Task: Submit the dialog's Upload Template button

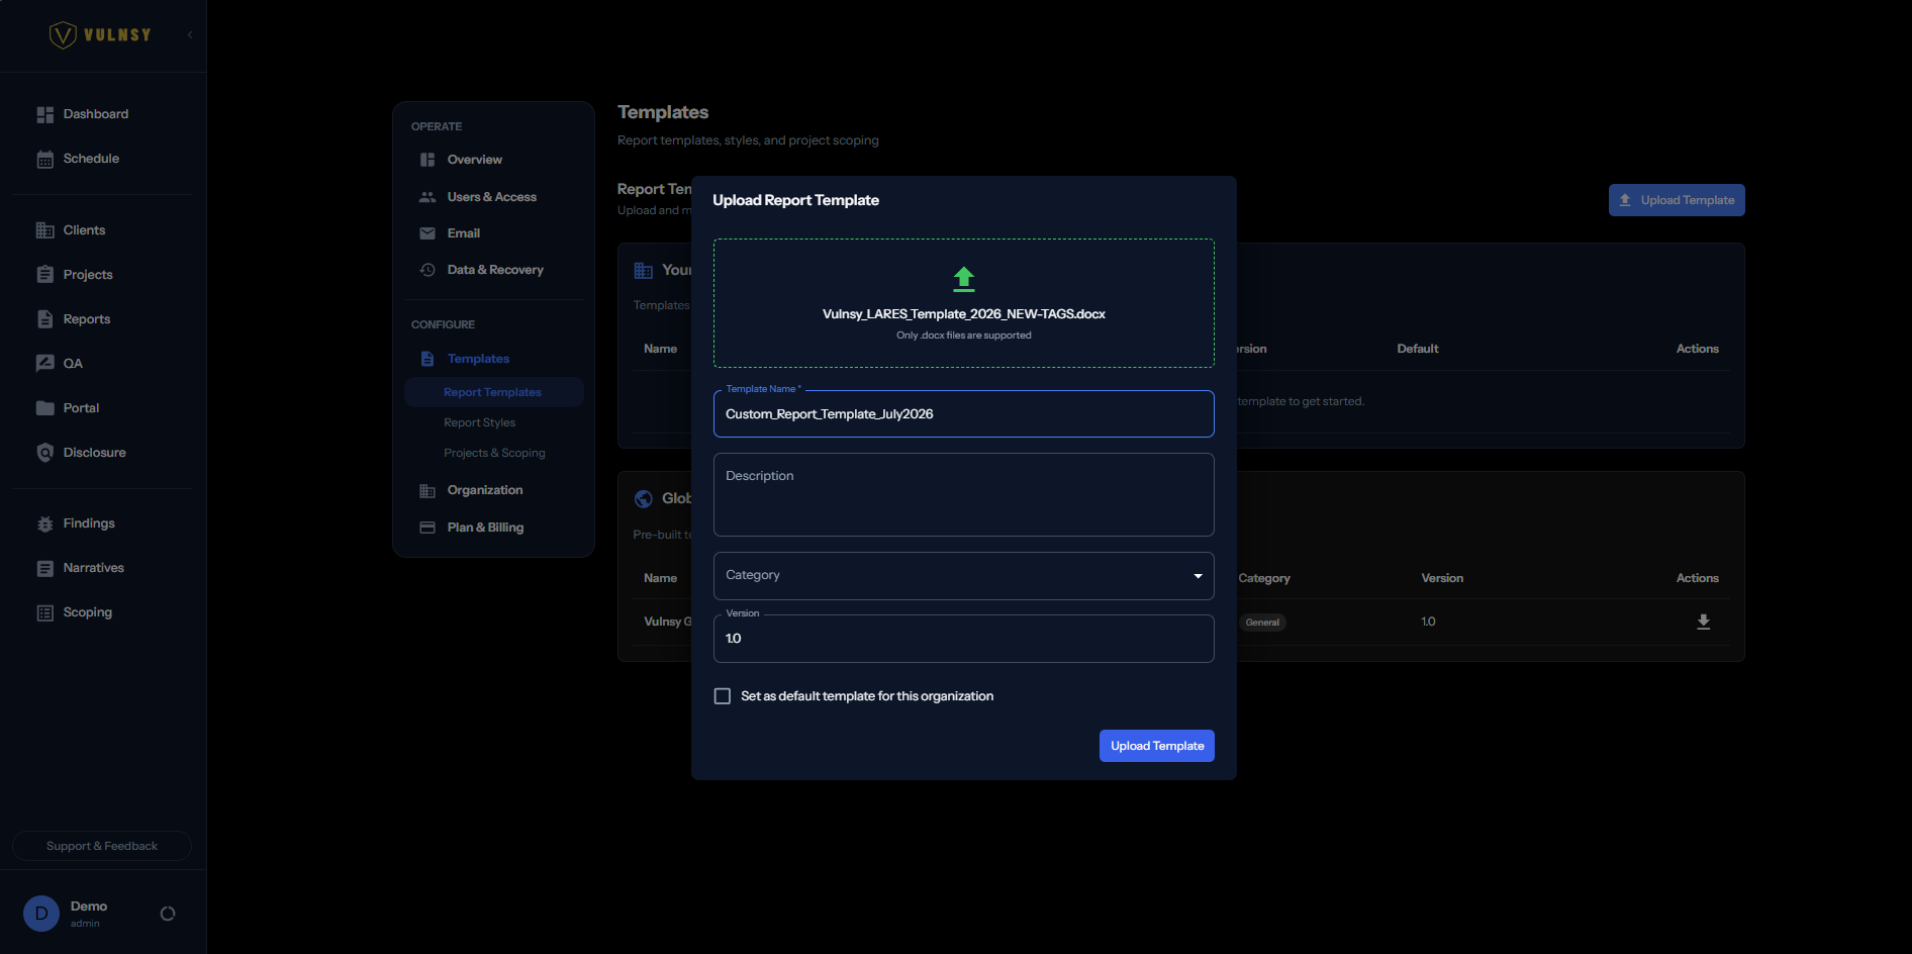Action: [1157, 746]
